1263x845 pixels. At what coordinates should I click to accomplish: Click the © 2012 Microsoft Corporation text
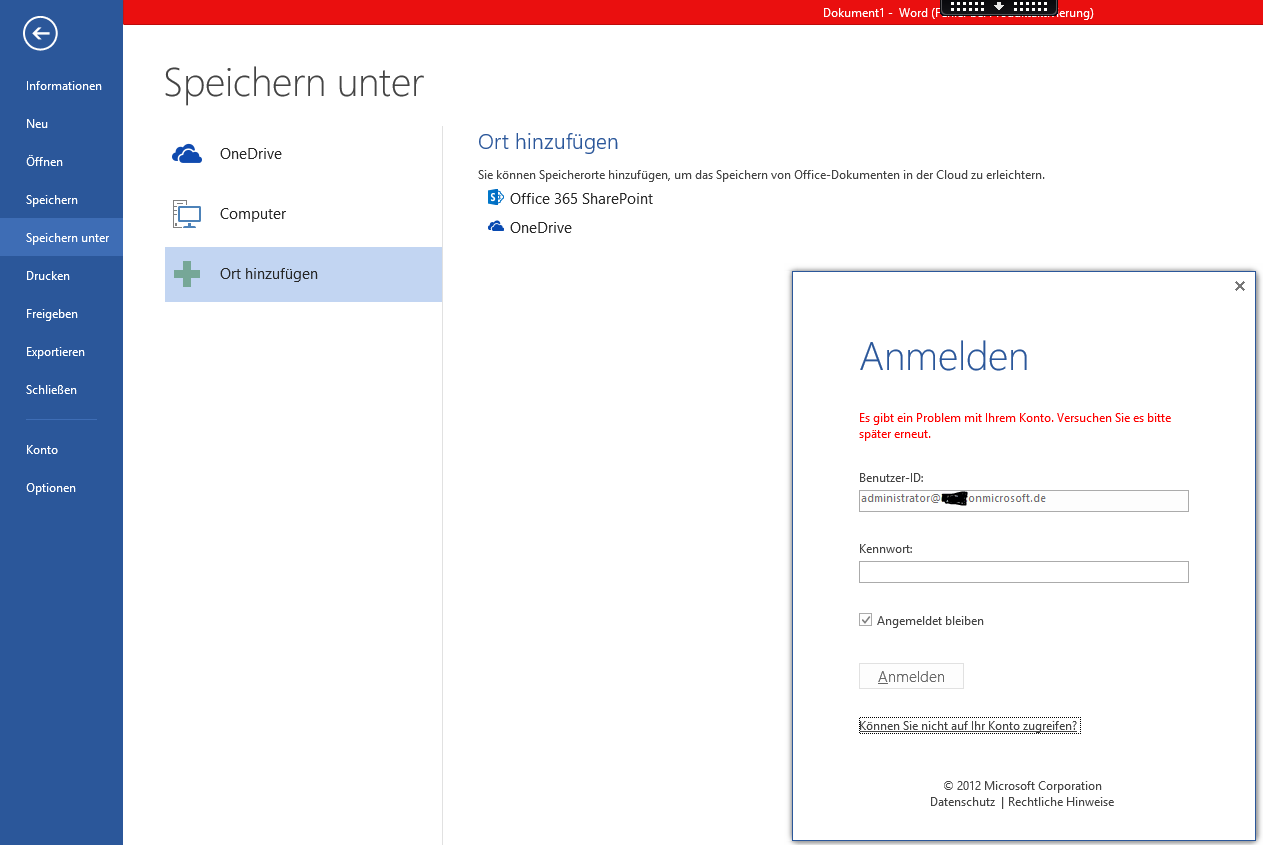1022,786
